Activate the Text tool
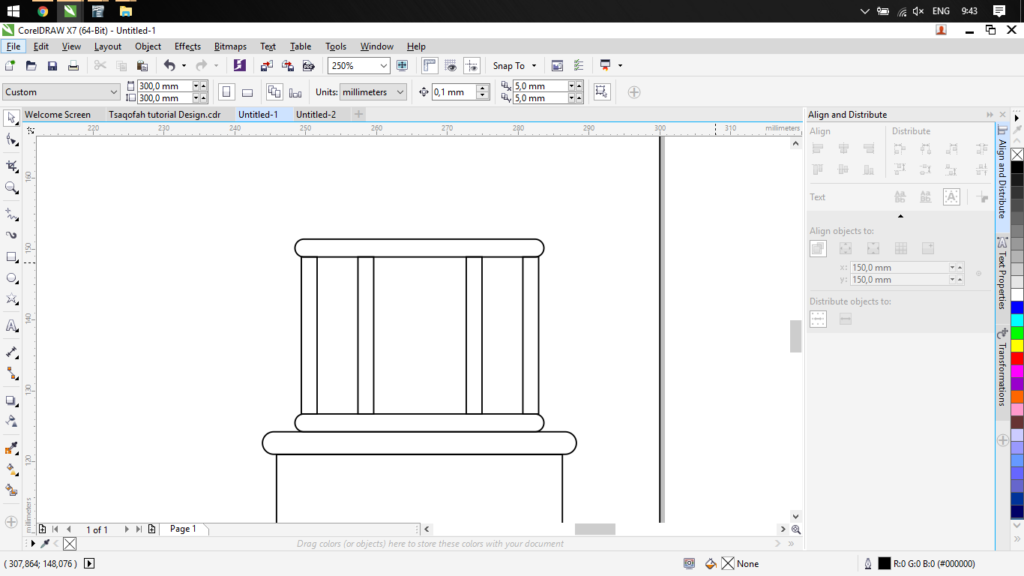This screenshot has height=576, width=1024. (12, 326)
